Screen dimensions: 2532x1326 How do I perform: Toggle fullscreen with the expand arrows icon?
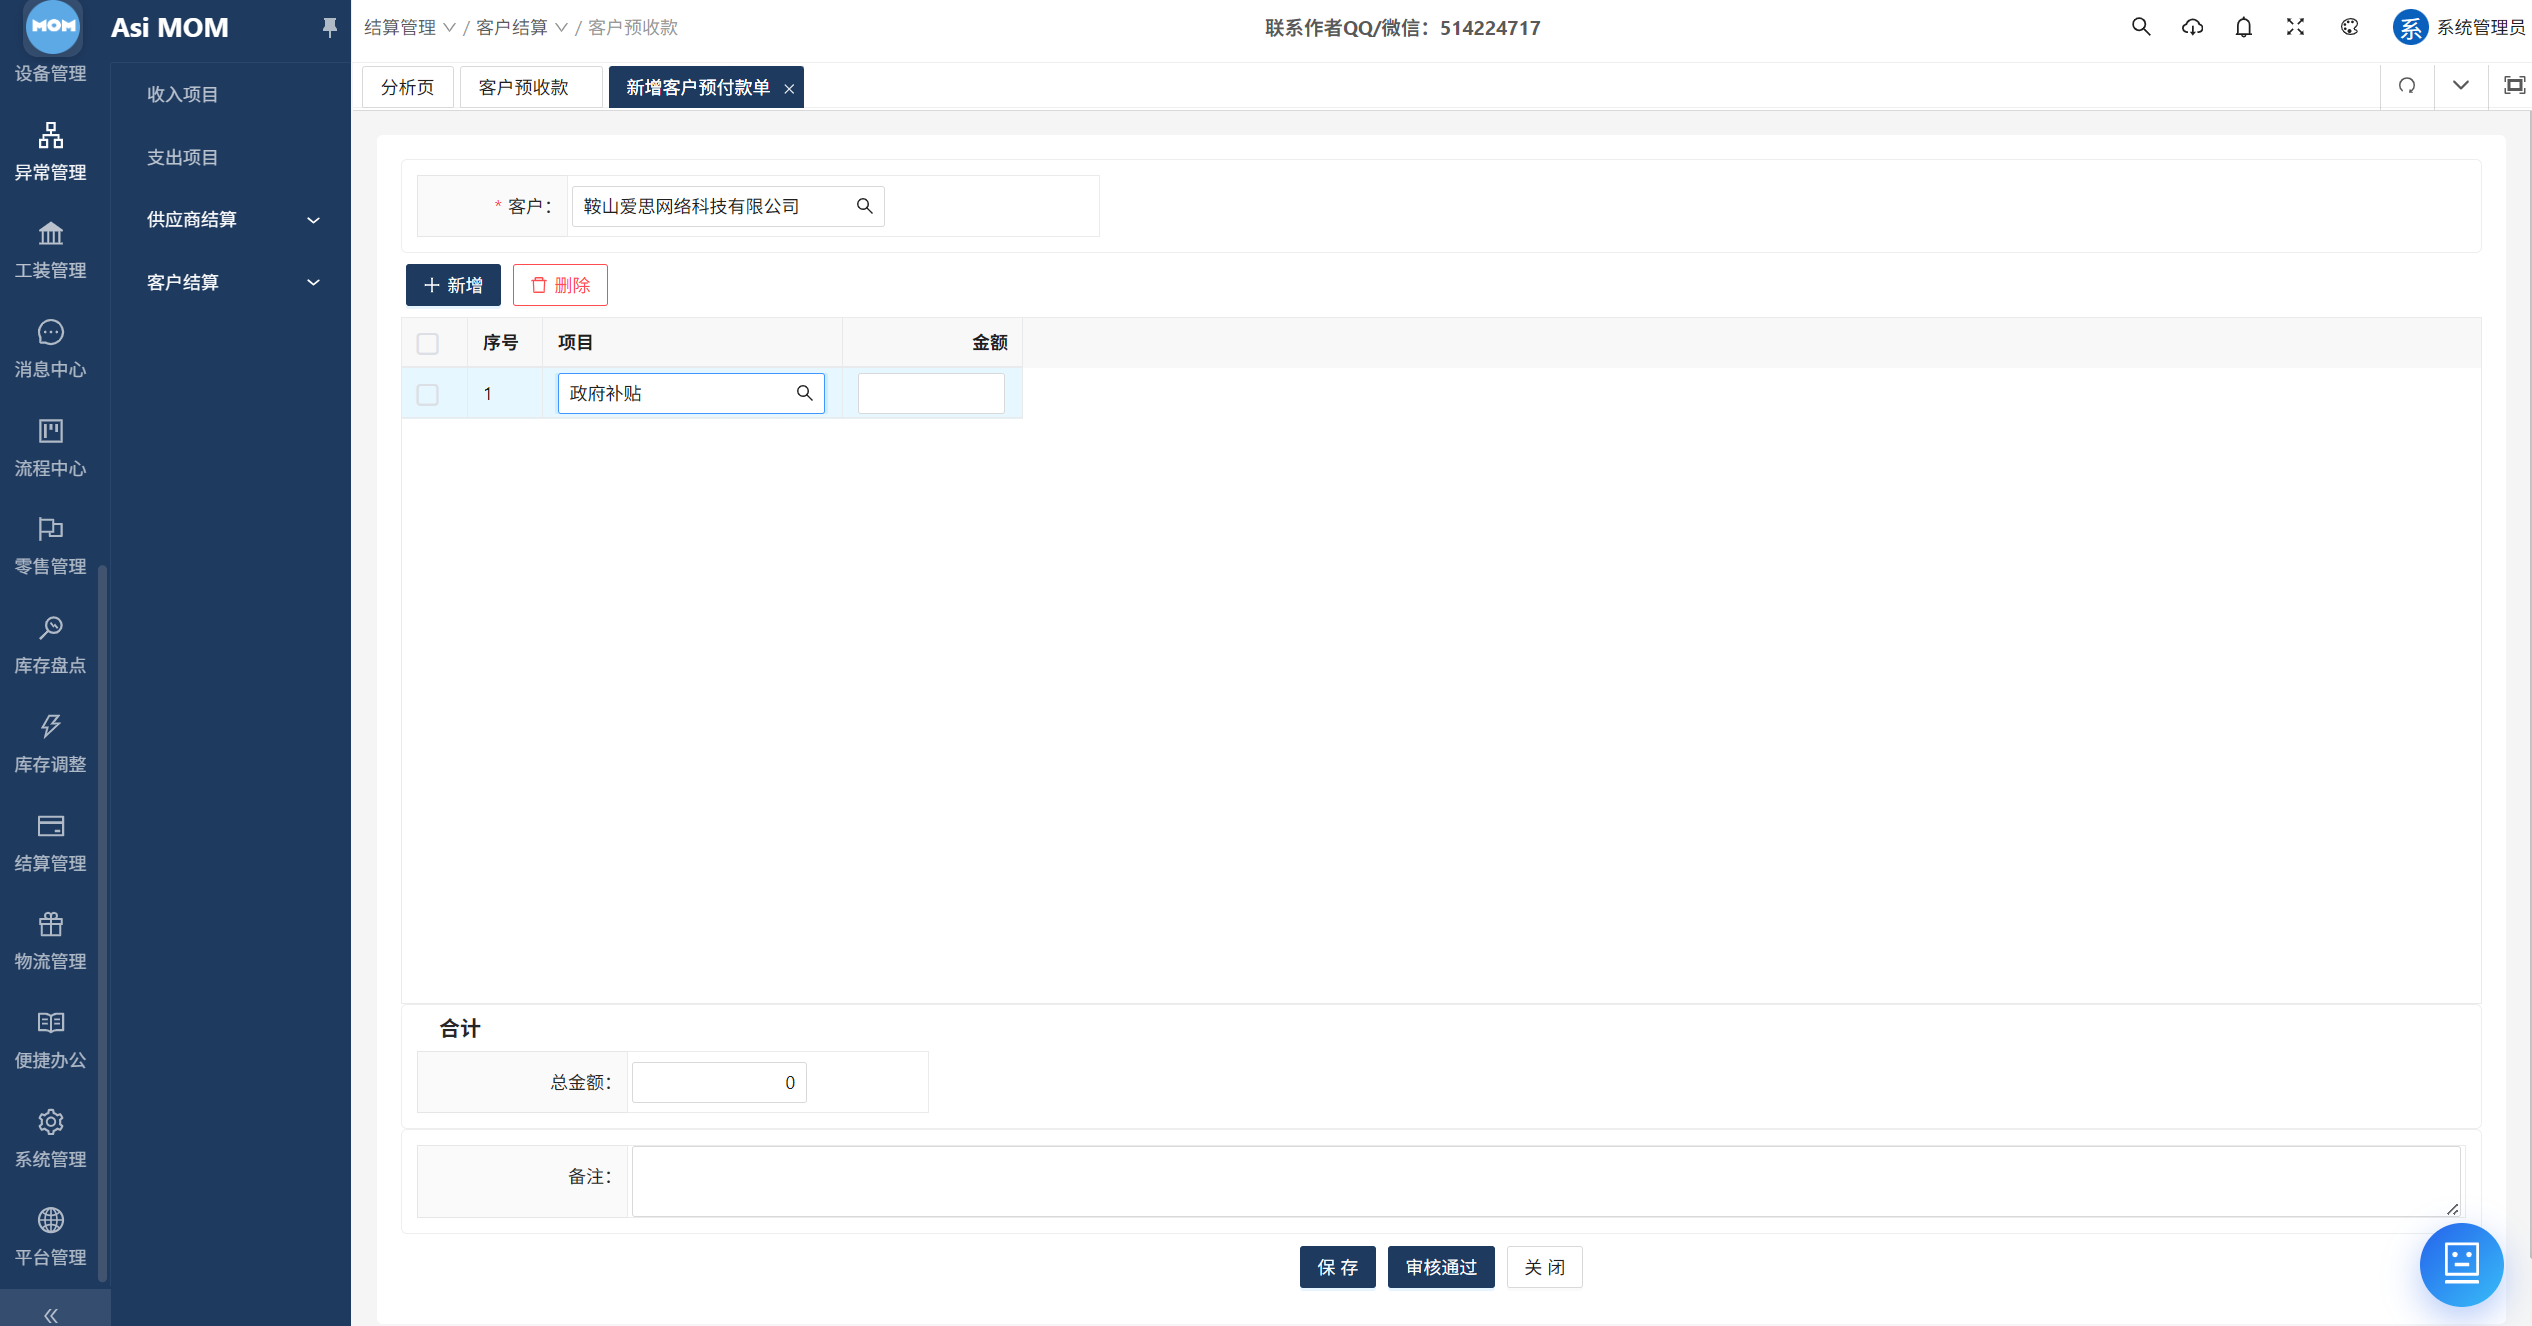pos(2296,27)
